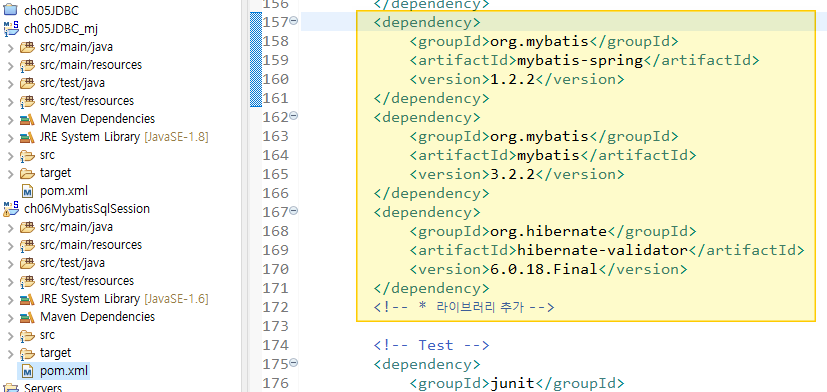Click JRE System Library [JavaSE-1.6] icon
This screenshot has width=827, height=392.
[x=27, y=299]
